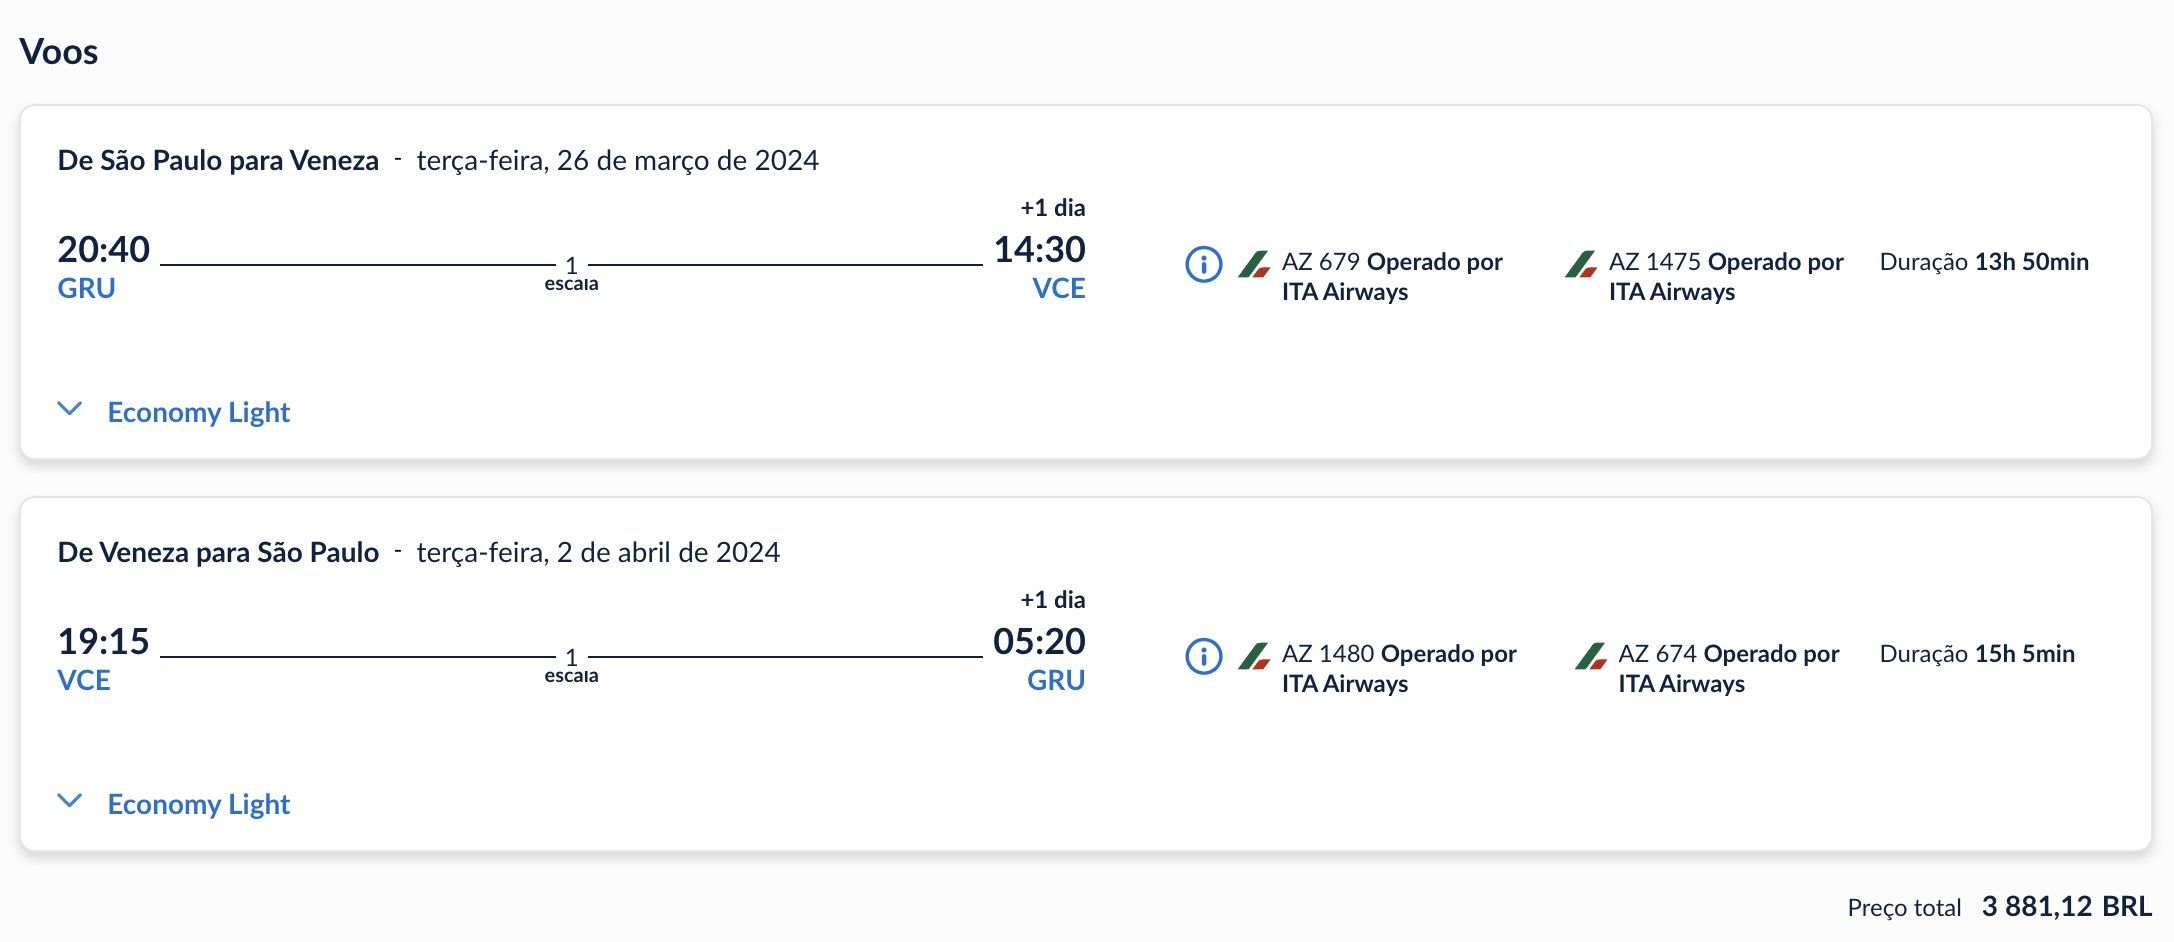Expand chevron next to outbound Economy Light

pyautogui.click(x=69, y=408)
